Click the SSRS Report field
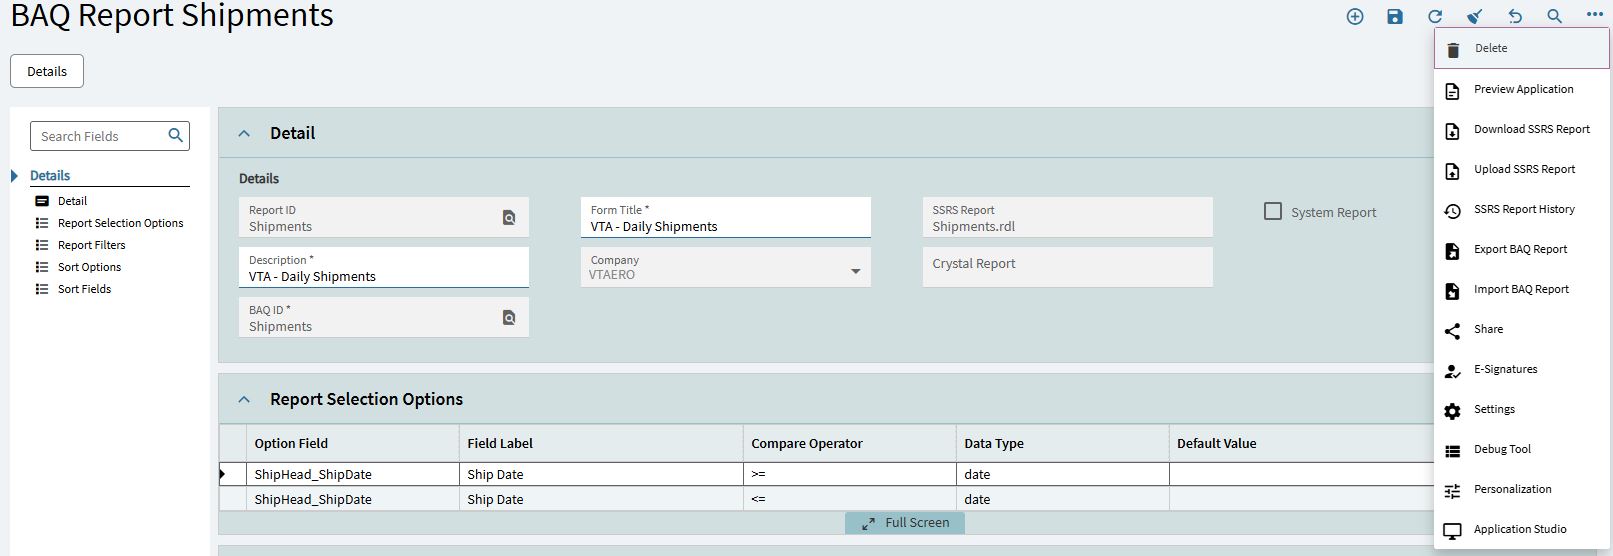Viewport: 1613px width, 556px height. [1067, 217]
